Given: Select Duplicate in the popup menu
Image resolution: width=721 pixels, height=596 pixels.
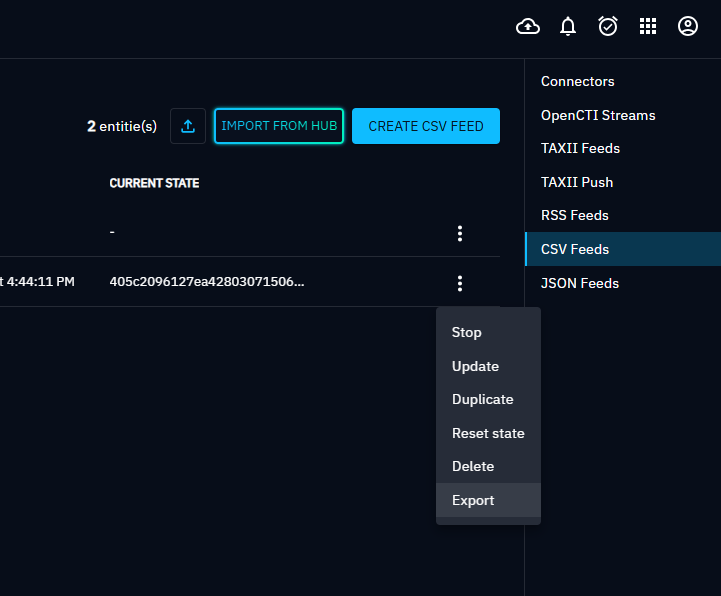Looking at the screenshot, I should coord(482,399).
